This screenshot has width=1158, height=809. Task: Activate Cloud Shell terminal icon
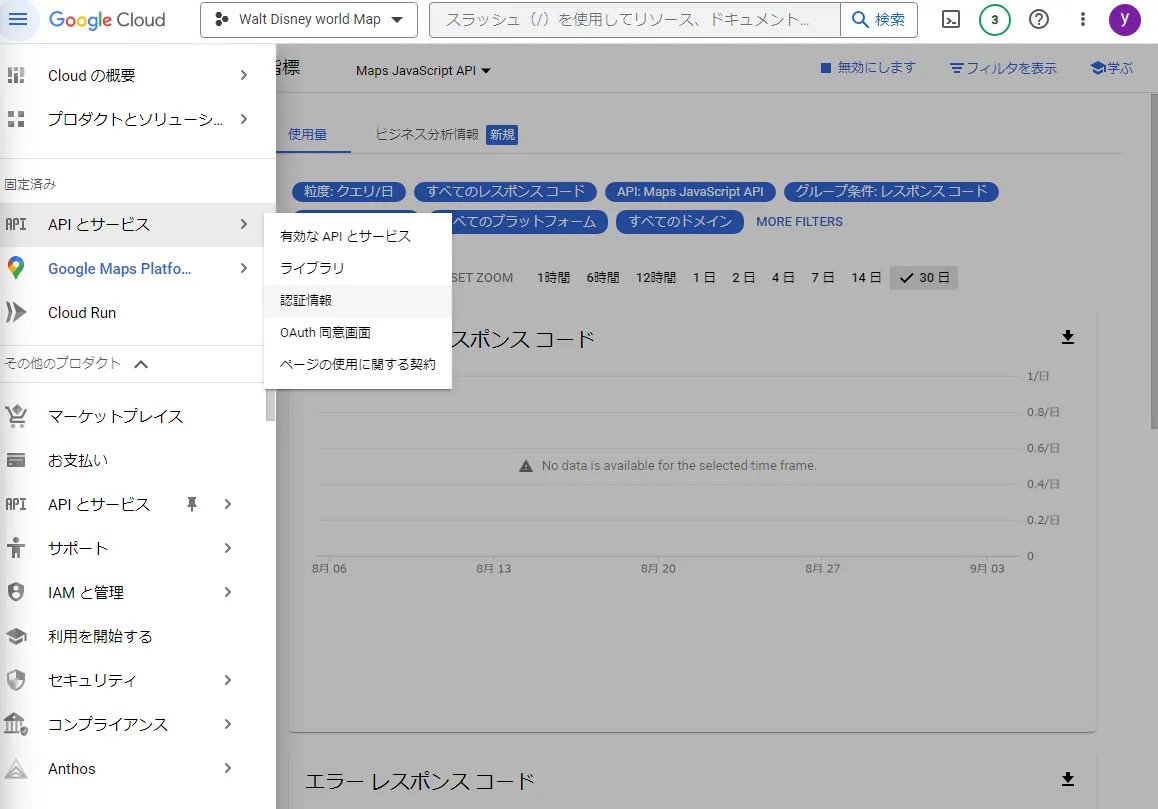(x=951, y=20)
